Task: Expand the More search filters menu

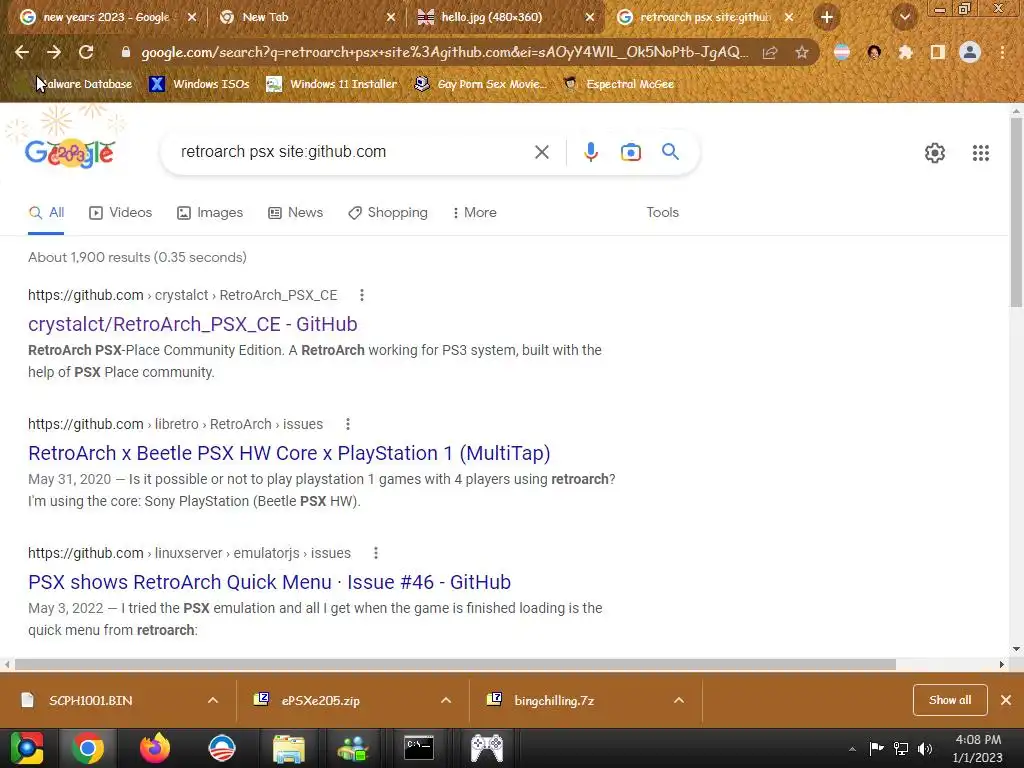Action: point(475,212)
